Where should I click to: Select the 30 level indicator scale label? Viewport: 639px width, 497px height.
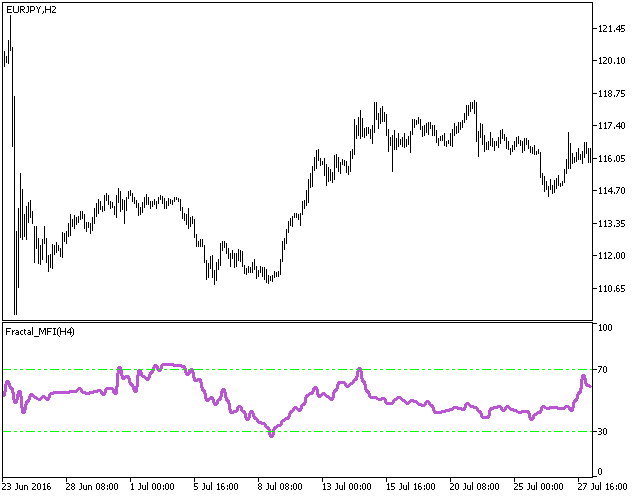point(603,432)
